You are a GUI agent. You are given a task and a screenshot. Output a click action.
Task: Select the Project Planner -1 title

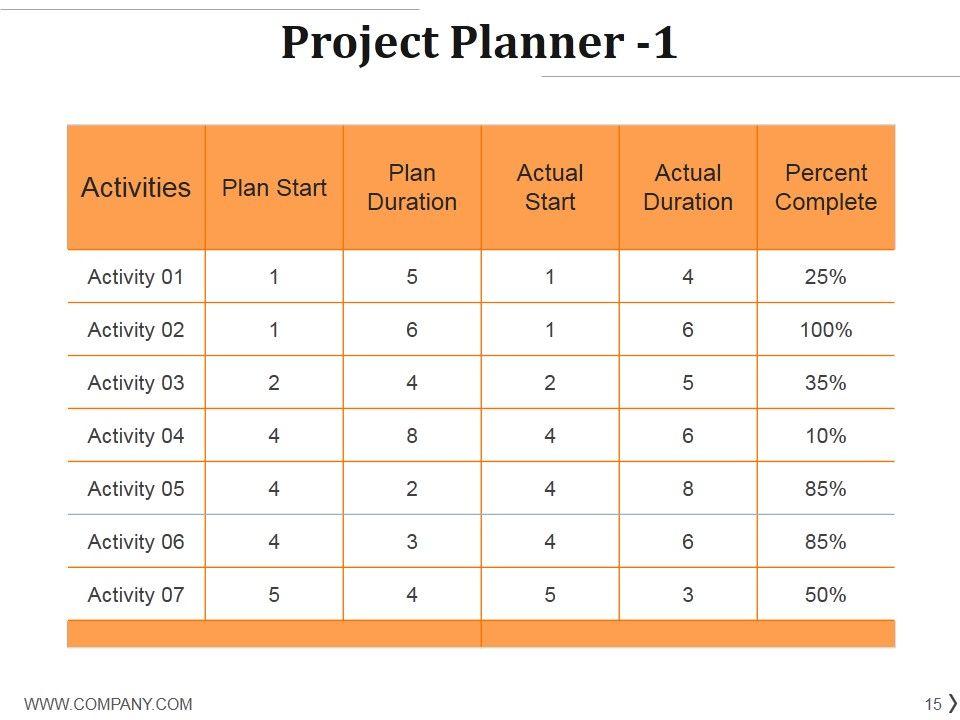(x=479, y=43)
